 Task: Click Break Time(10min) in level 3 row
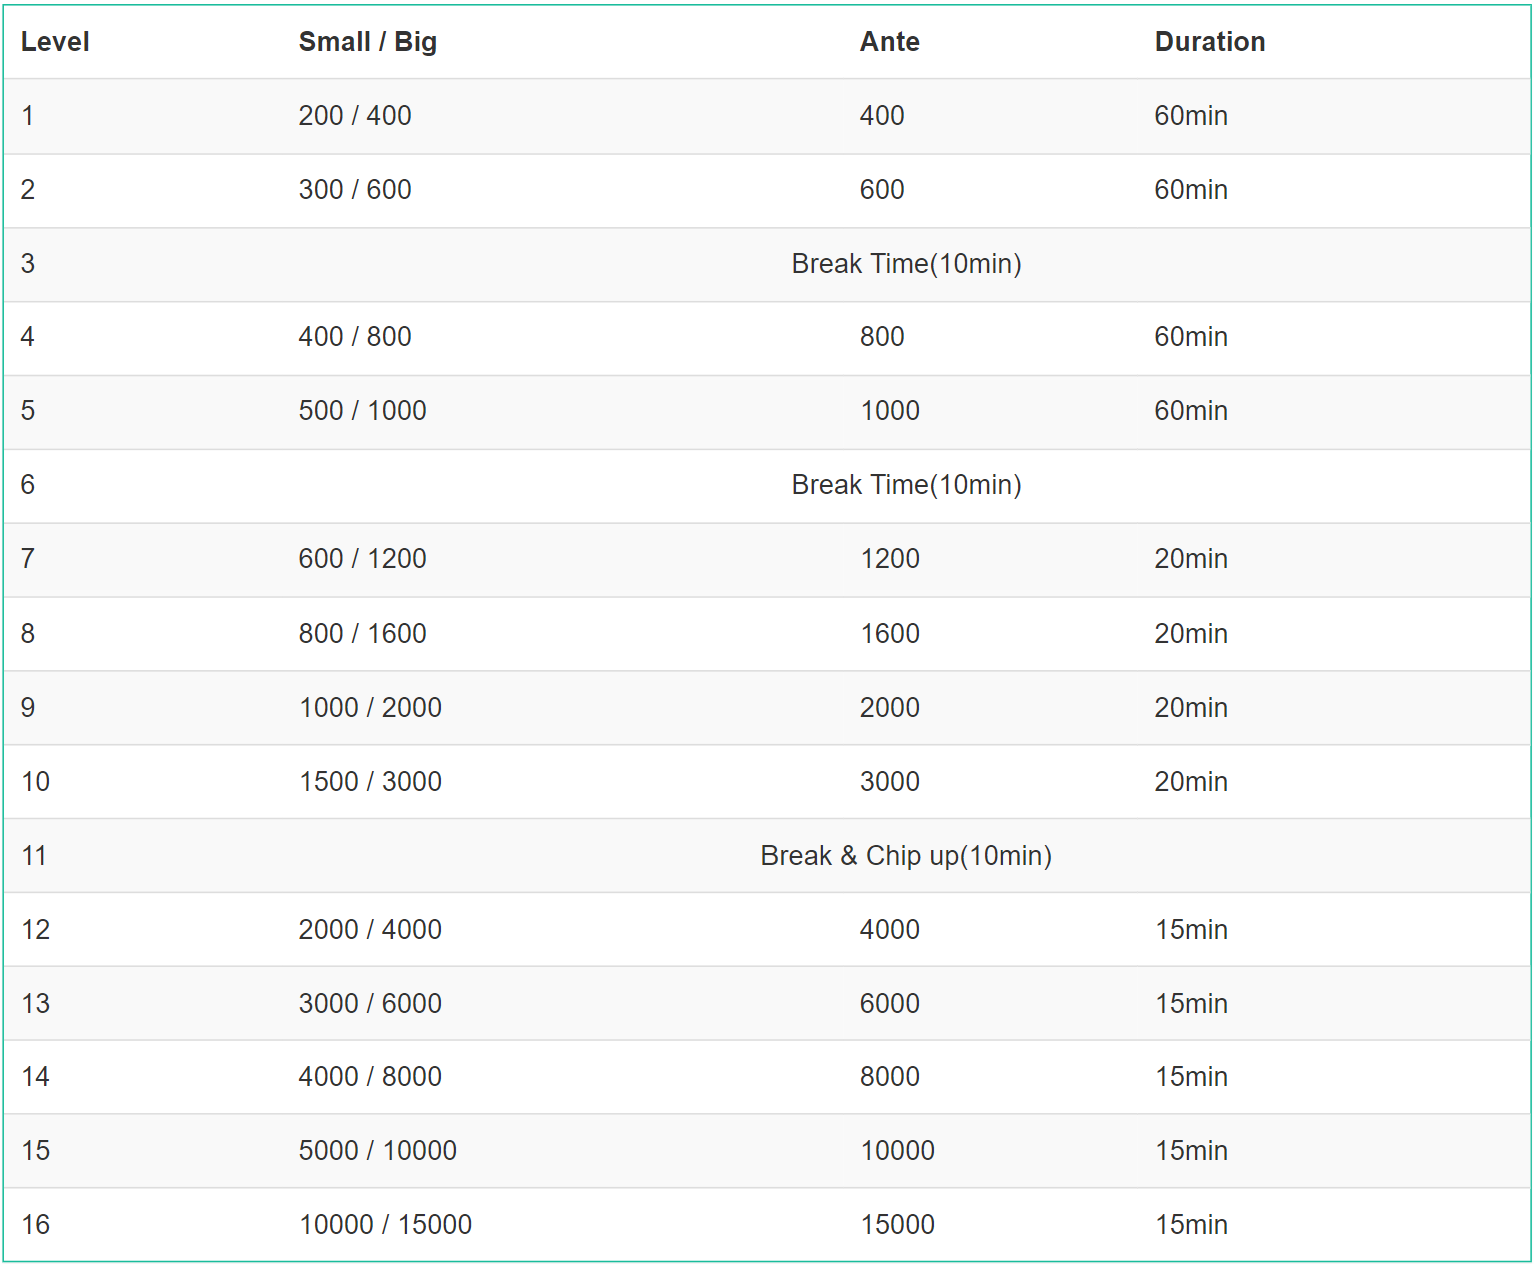click(906, 264)
